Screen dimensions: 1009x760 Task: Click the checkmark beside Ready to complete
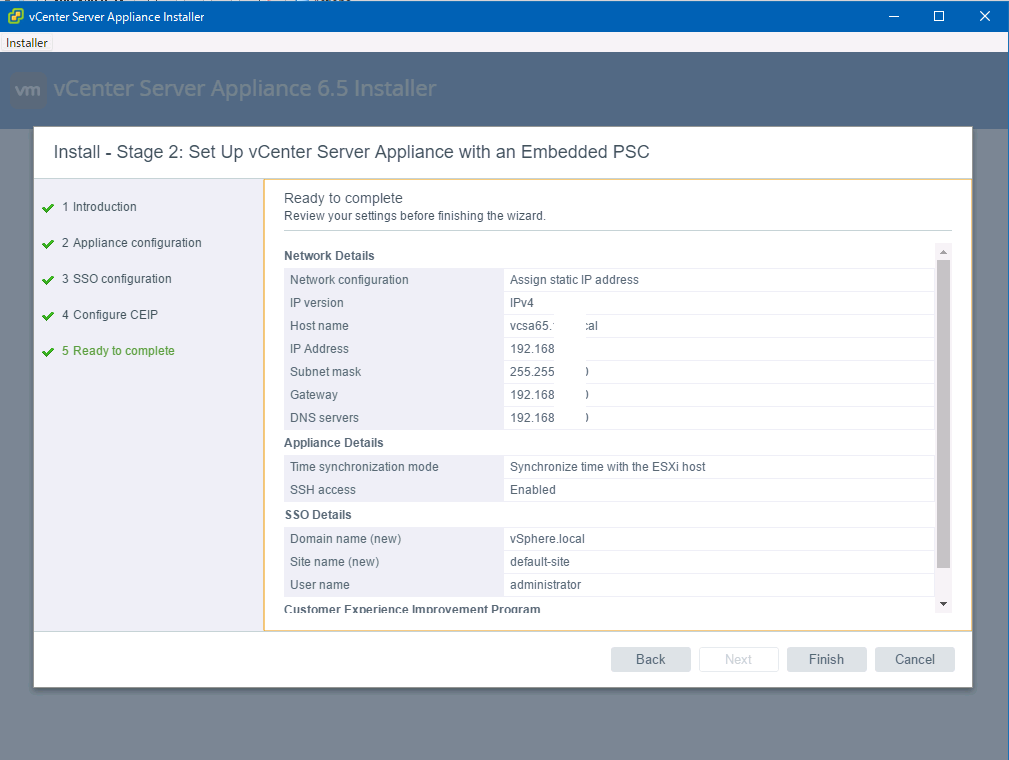48,352
